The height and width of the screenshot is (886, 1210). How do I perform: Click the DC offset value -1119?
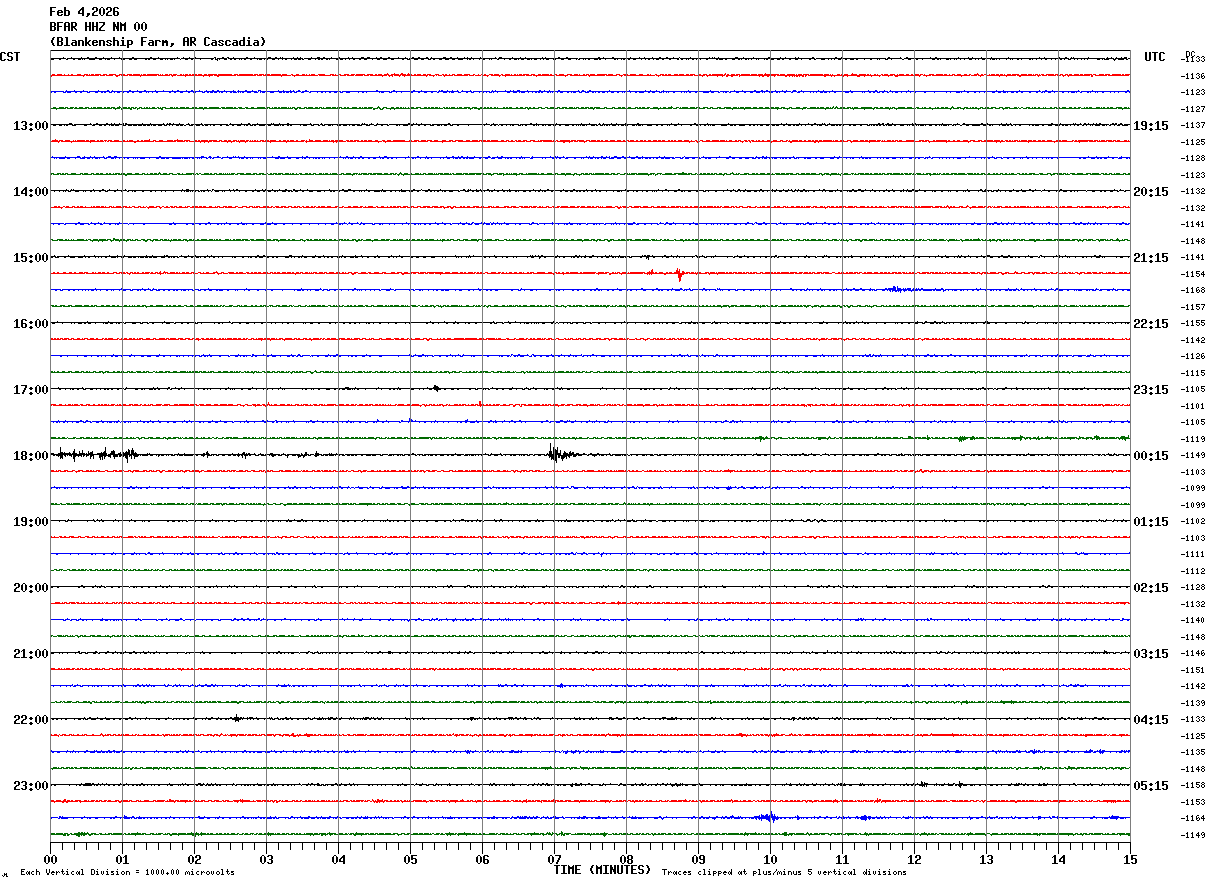[1193, 439]
